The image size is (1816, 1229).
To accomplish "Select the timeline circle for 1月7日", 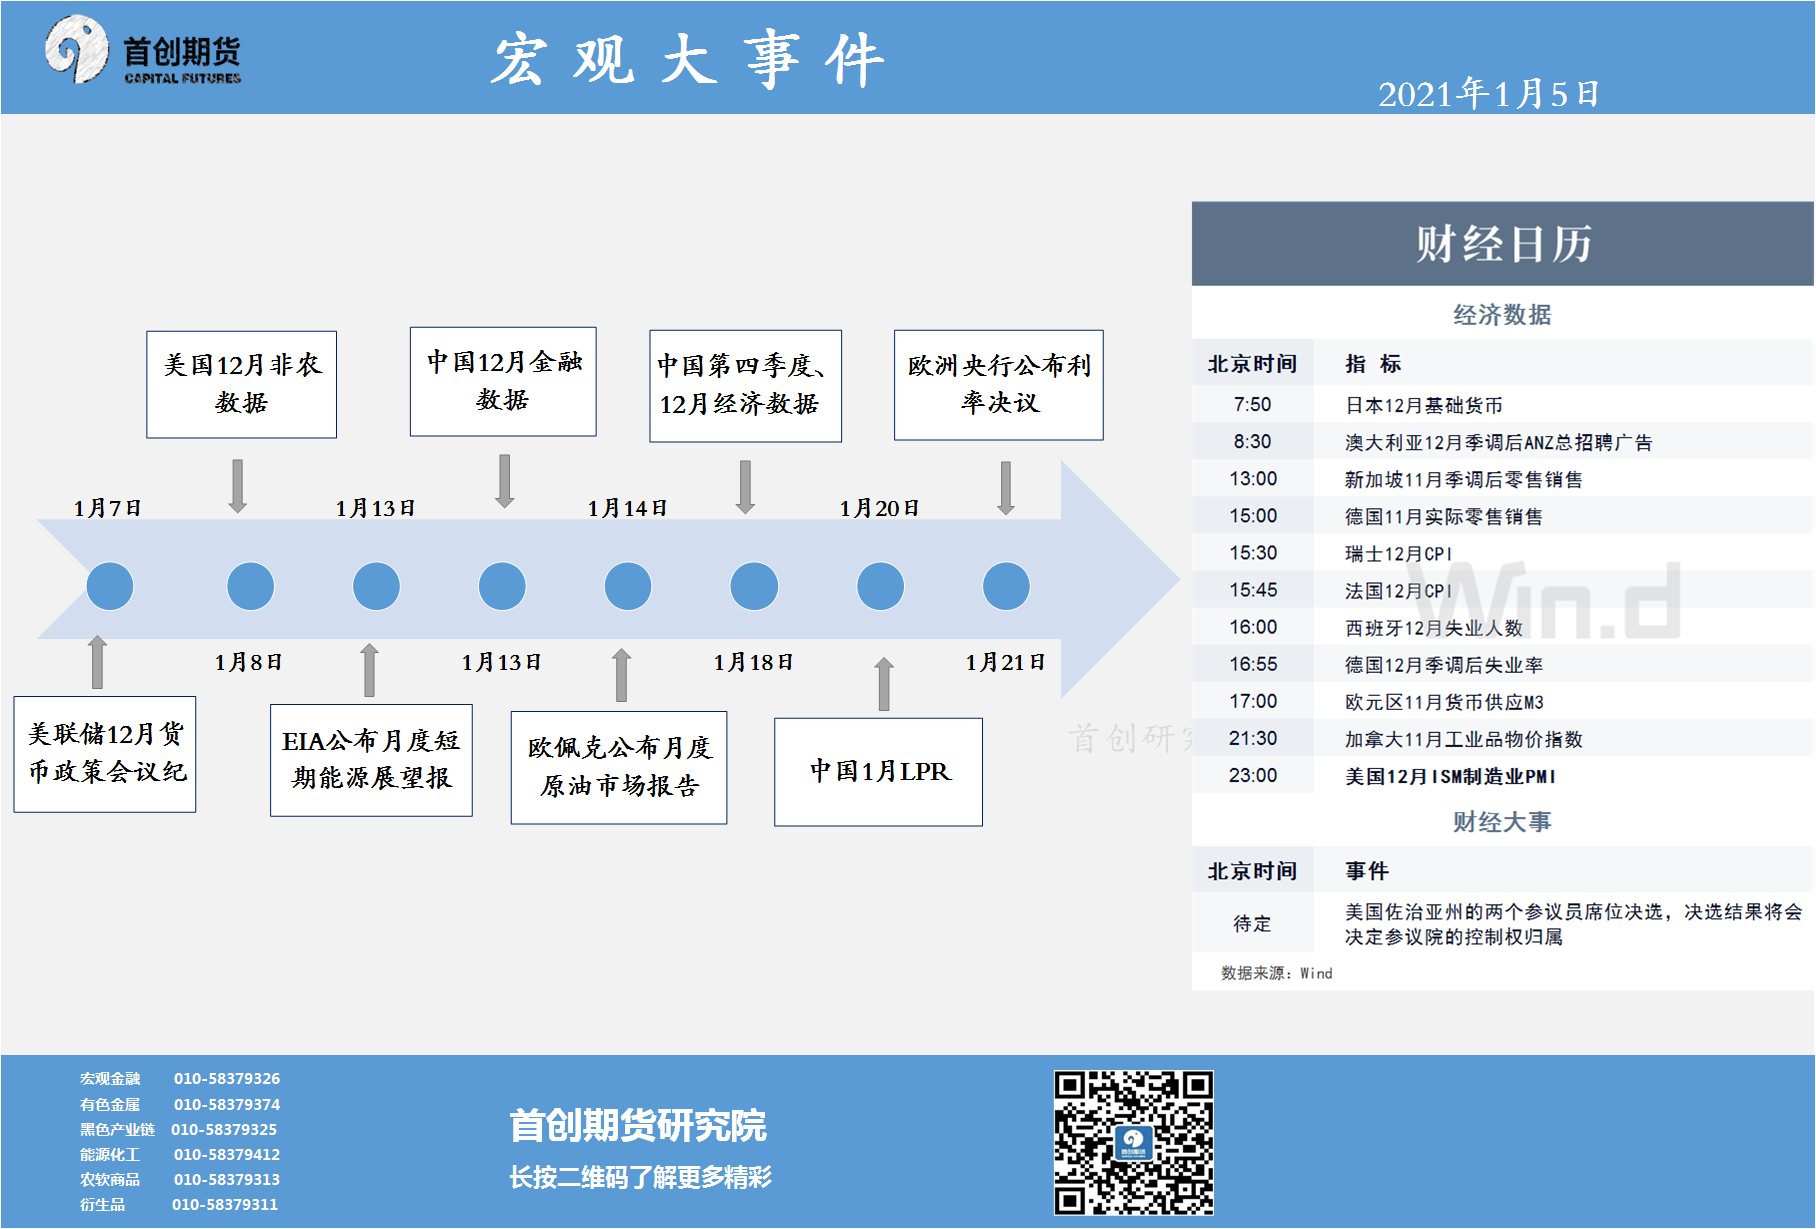I will (110, 586).
